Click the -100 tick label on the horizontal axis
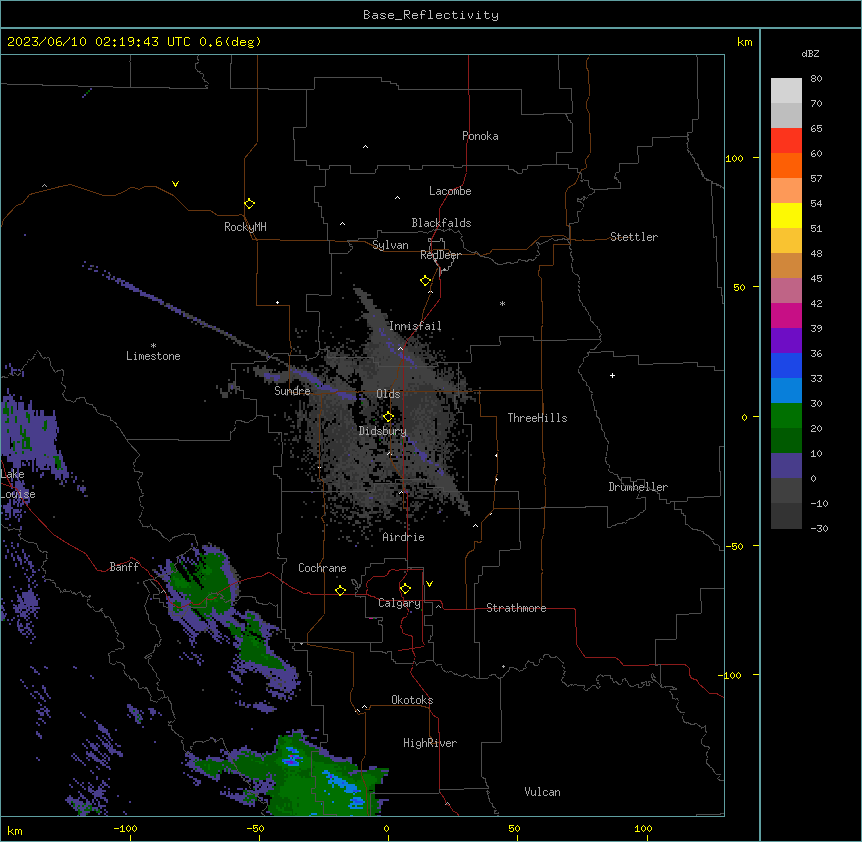862x842 pixels. click(125, 828)
